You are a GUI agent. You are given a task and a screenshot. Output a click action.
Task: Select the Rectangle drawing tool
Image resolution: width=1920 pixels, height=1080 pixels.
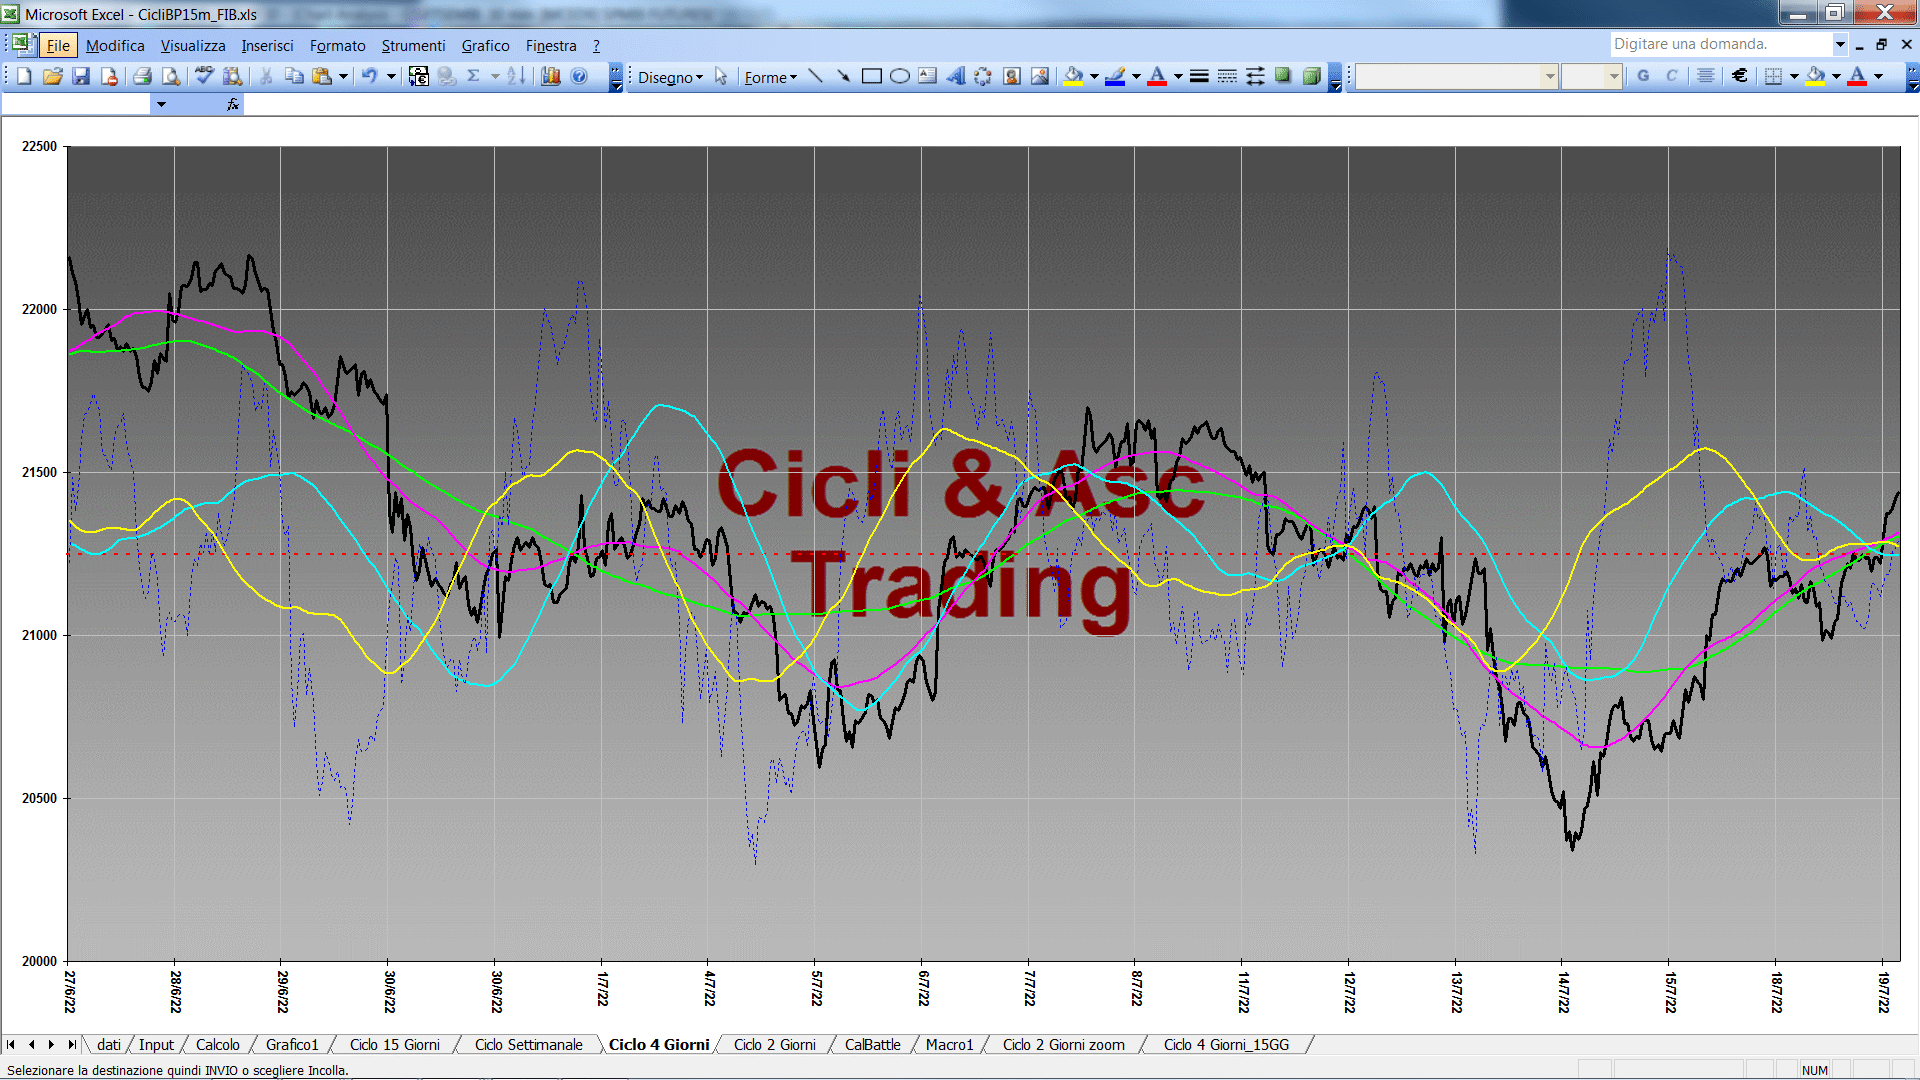[872, 77]
